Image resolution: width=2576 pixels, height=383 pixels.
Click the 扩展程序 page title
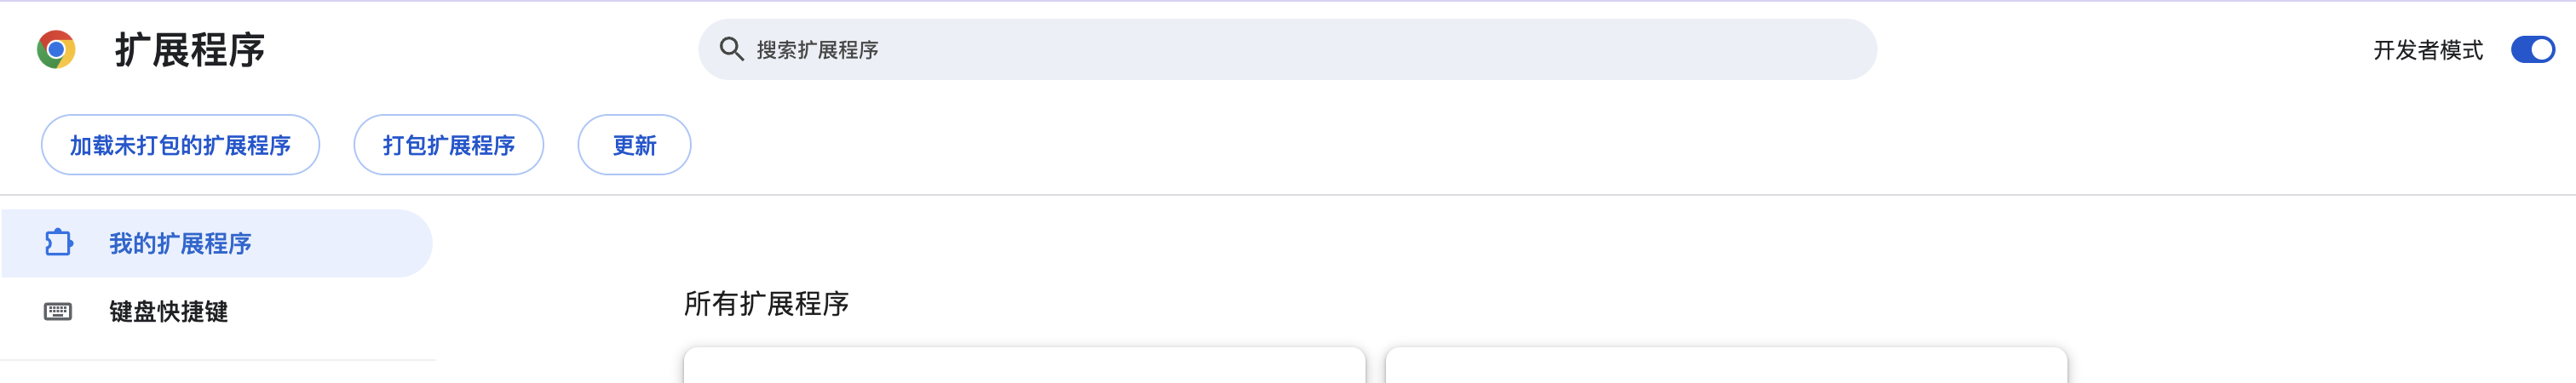pyautogui.click(x=190, y=50)
